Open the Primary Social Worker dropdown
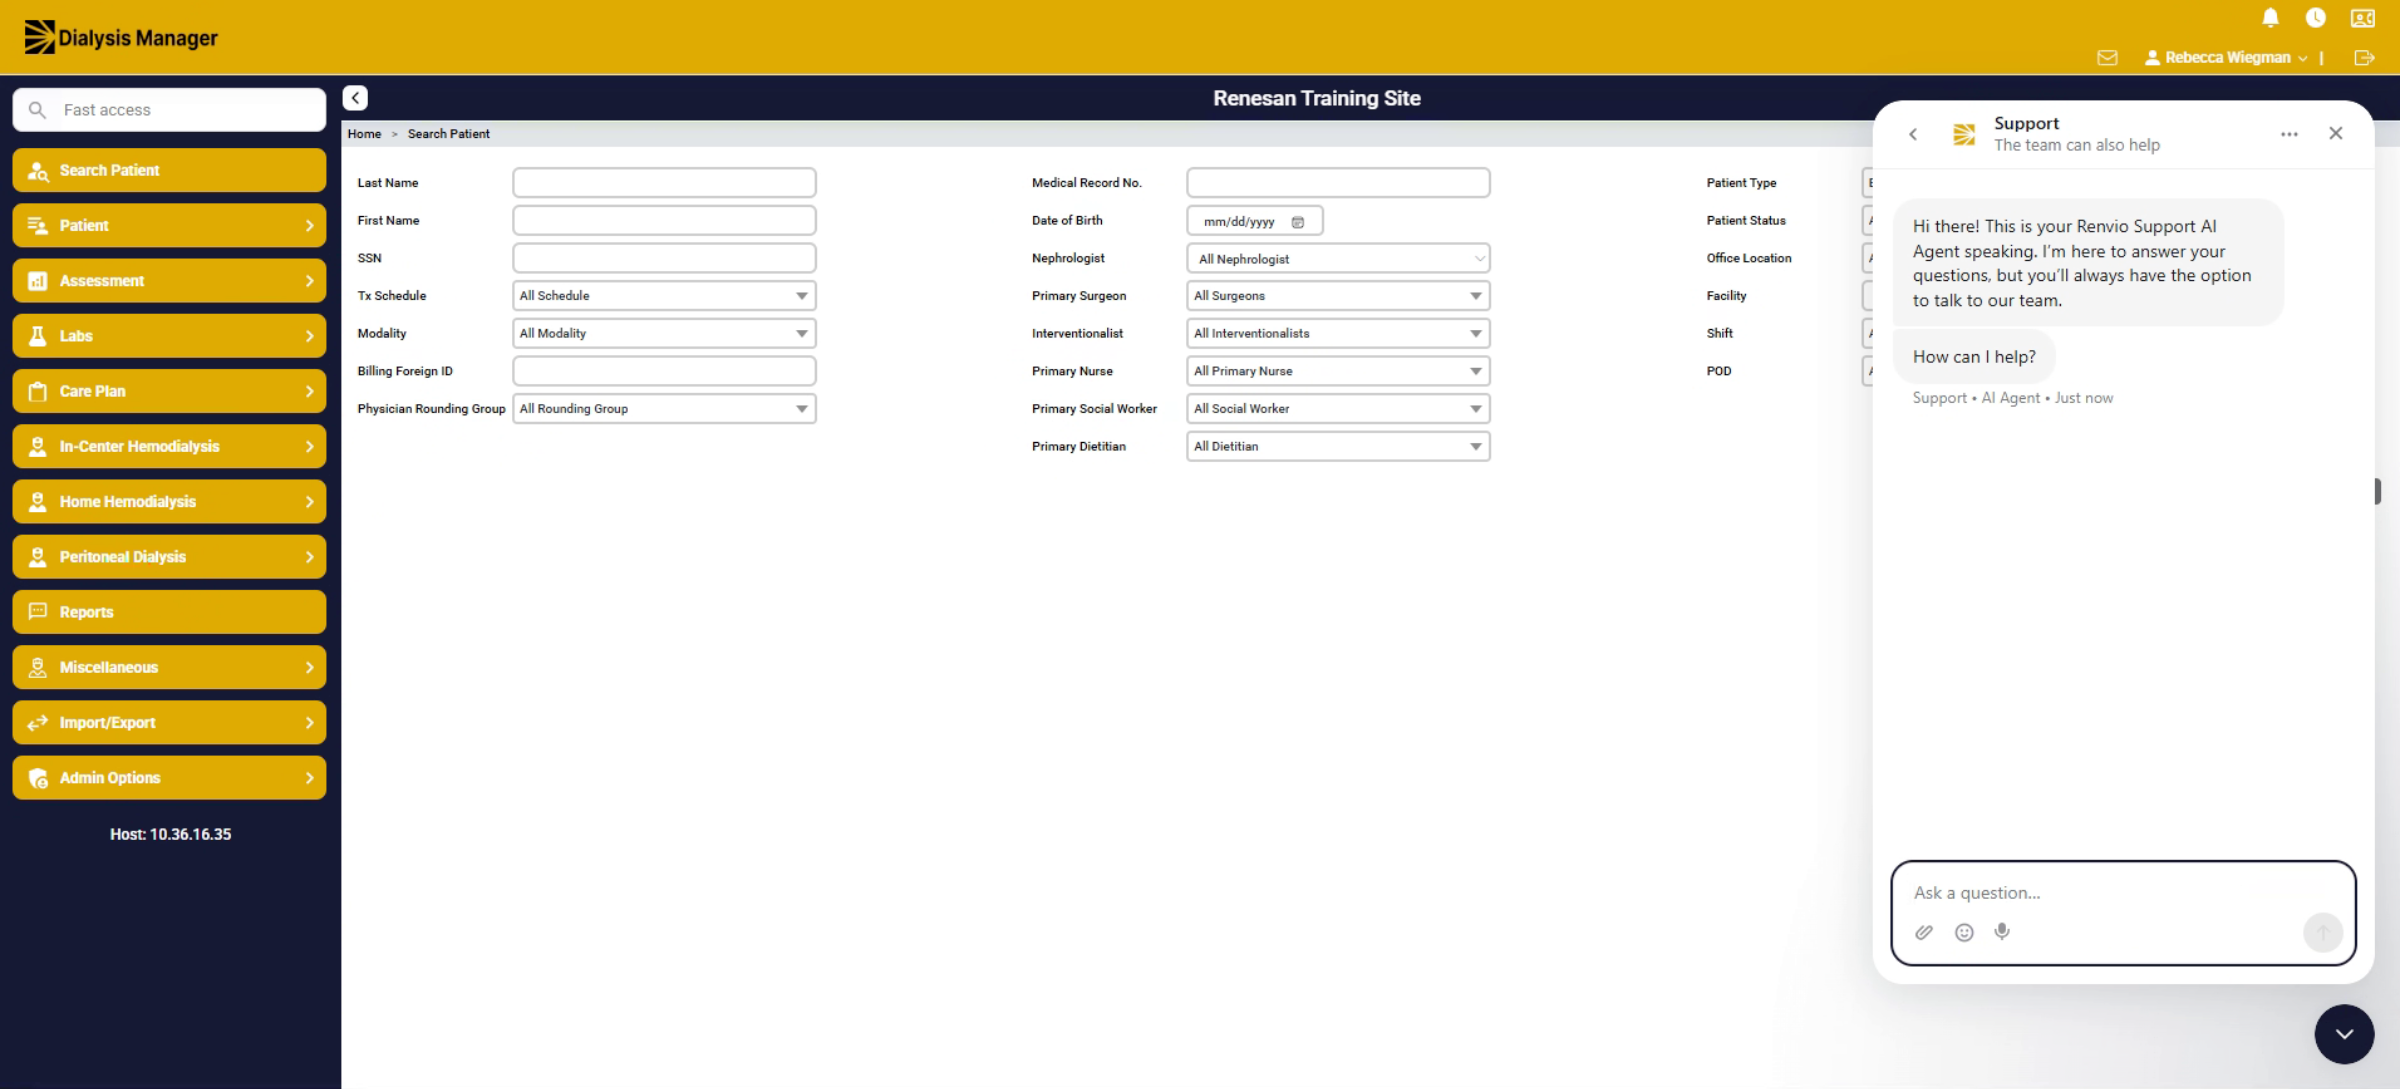 click(x=1338, y=409)
